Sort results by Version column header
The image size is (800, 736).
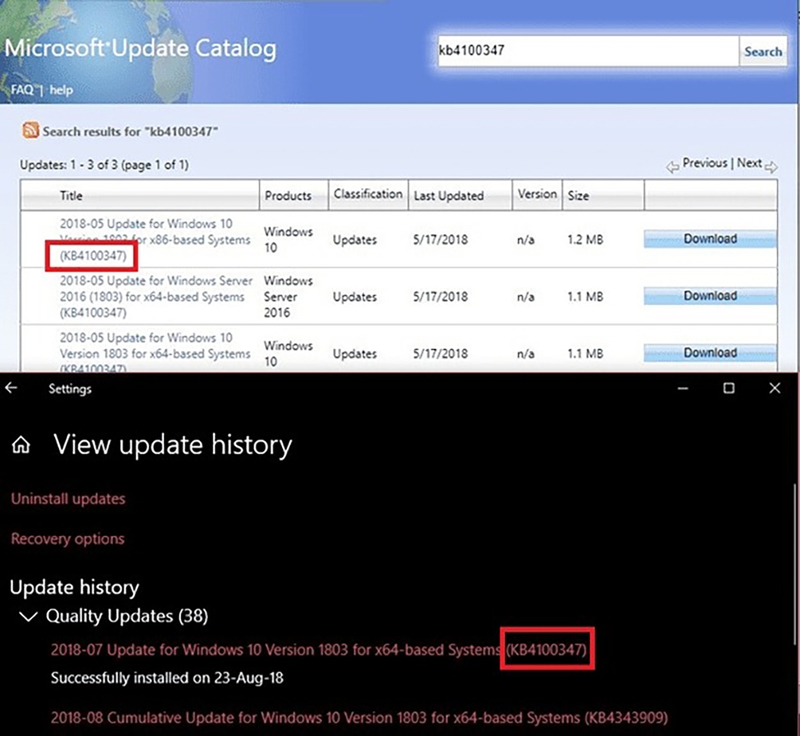(x=537, y=194)
